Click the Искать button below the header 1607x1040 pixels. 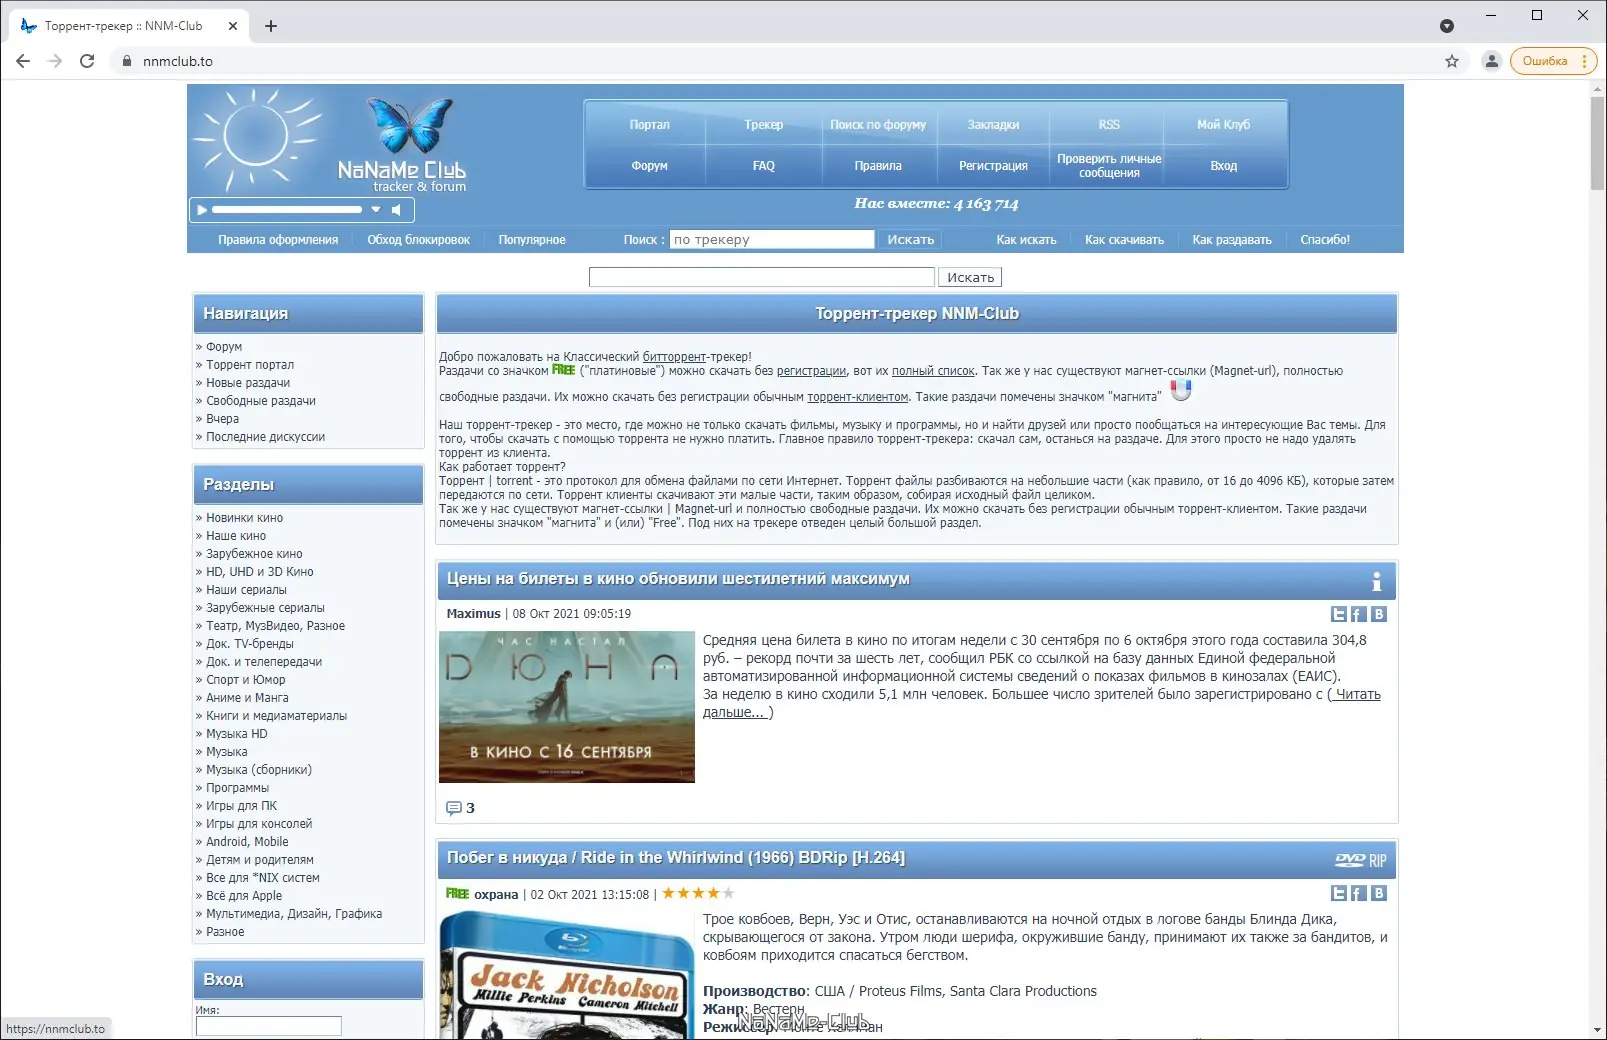(970, 277)
